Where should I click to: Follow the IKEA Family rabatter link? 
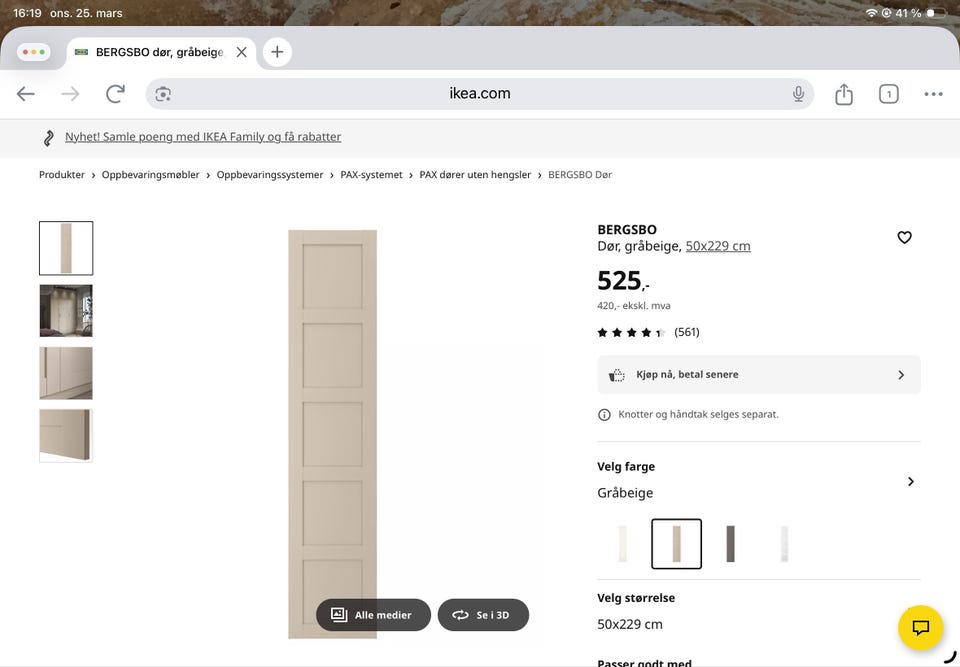coord(200,136)
